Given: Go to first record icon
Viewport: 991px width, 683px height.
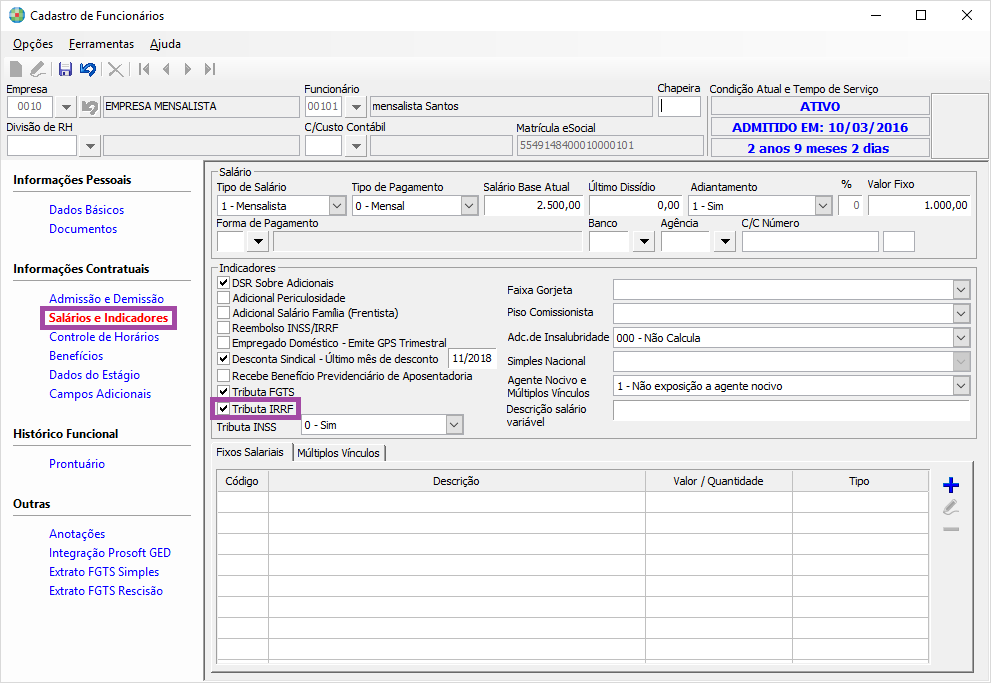Looking at the screenshot, I should click(x=144, y=69).
